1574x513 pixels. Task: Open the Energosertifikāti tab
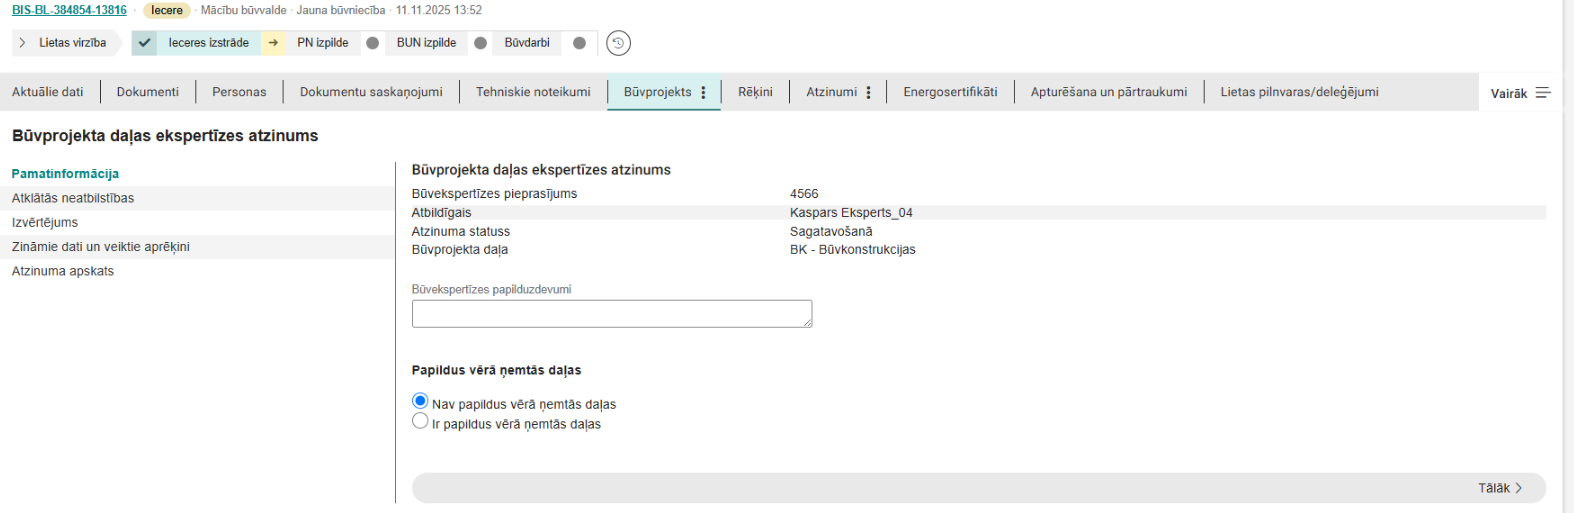pyautogui.click(x=950, y=92)
